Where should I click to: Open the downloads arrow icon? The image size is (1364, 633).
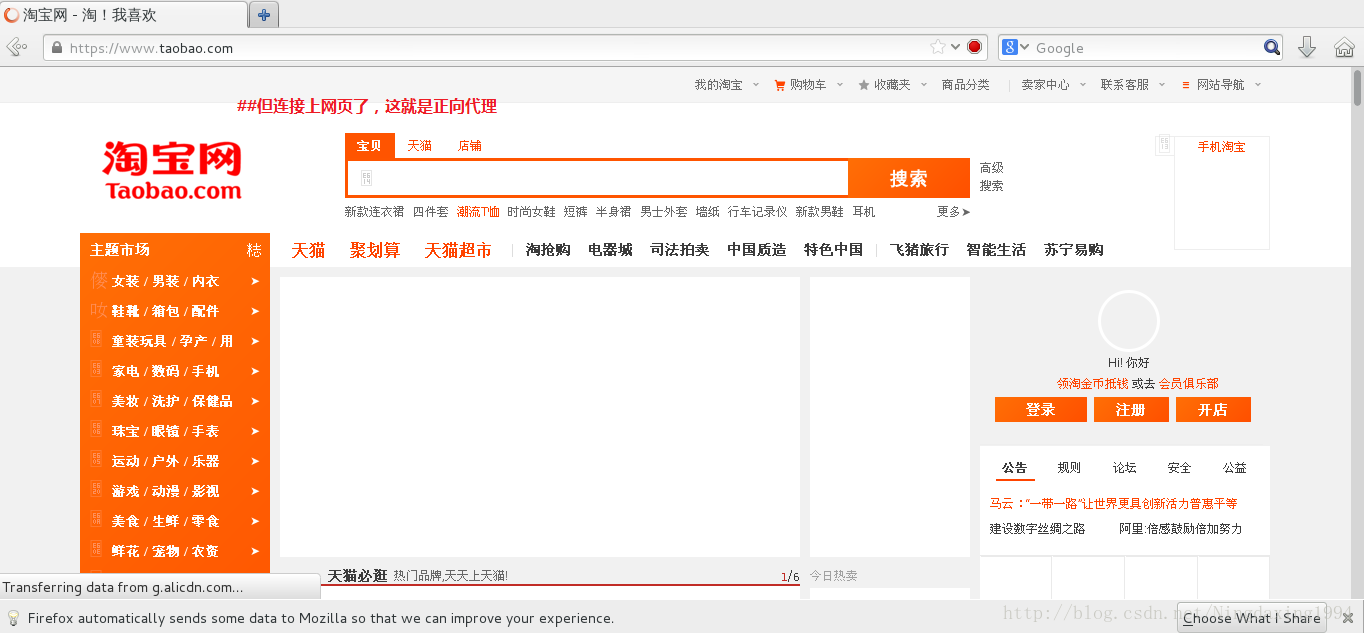point(1306,47)
